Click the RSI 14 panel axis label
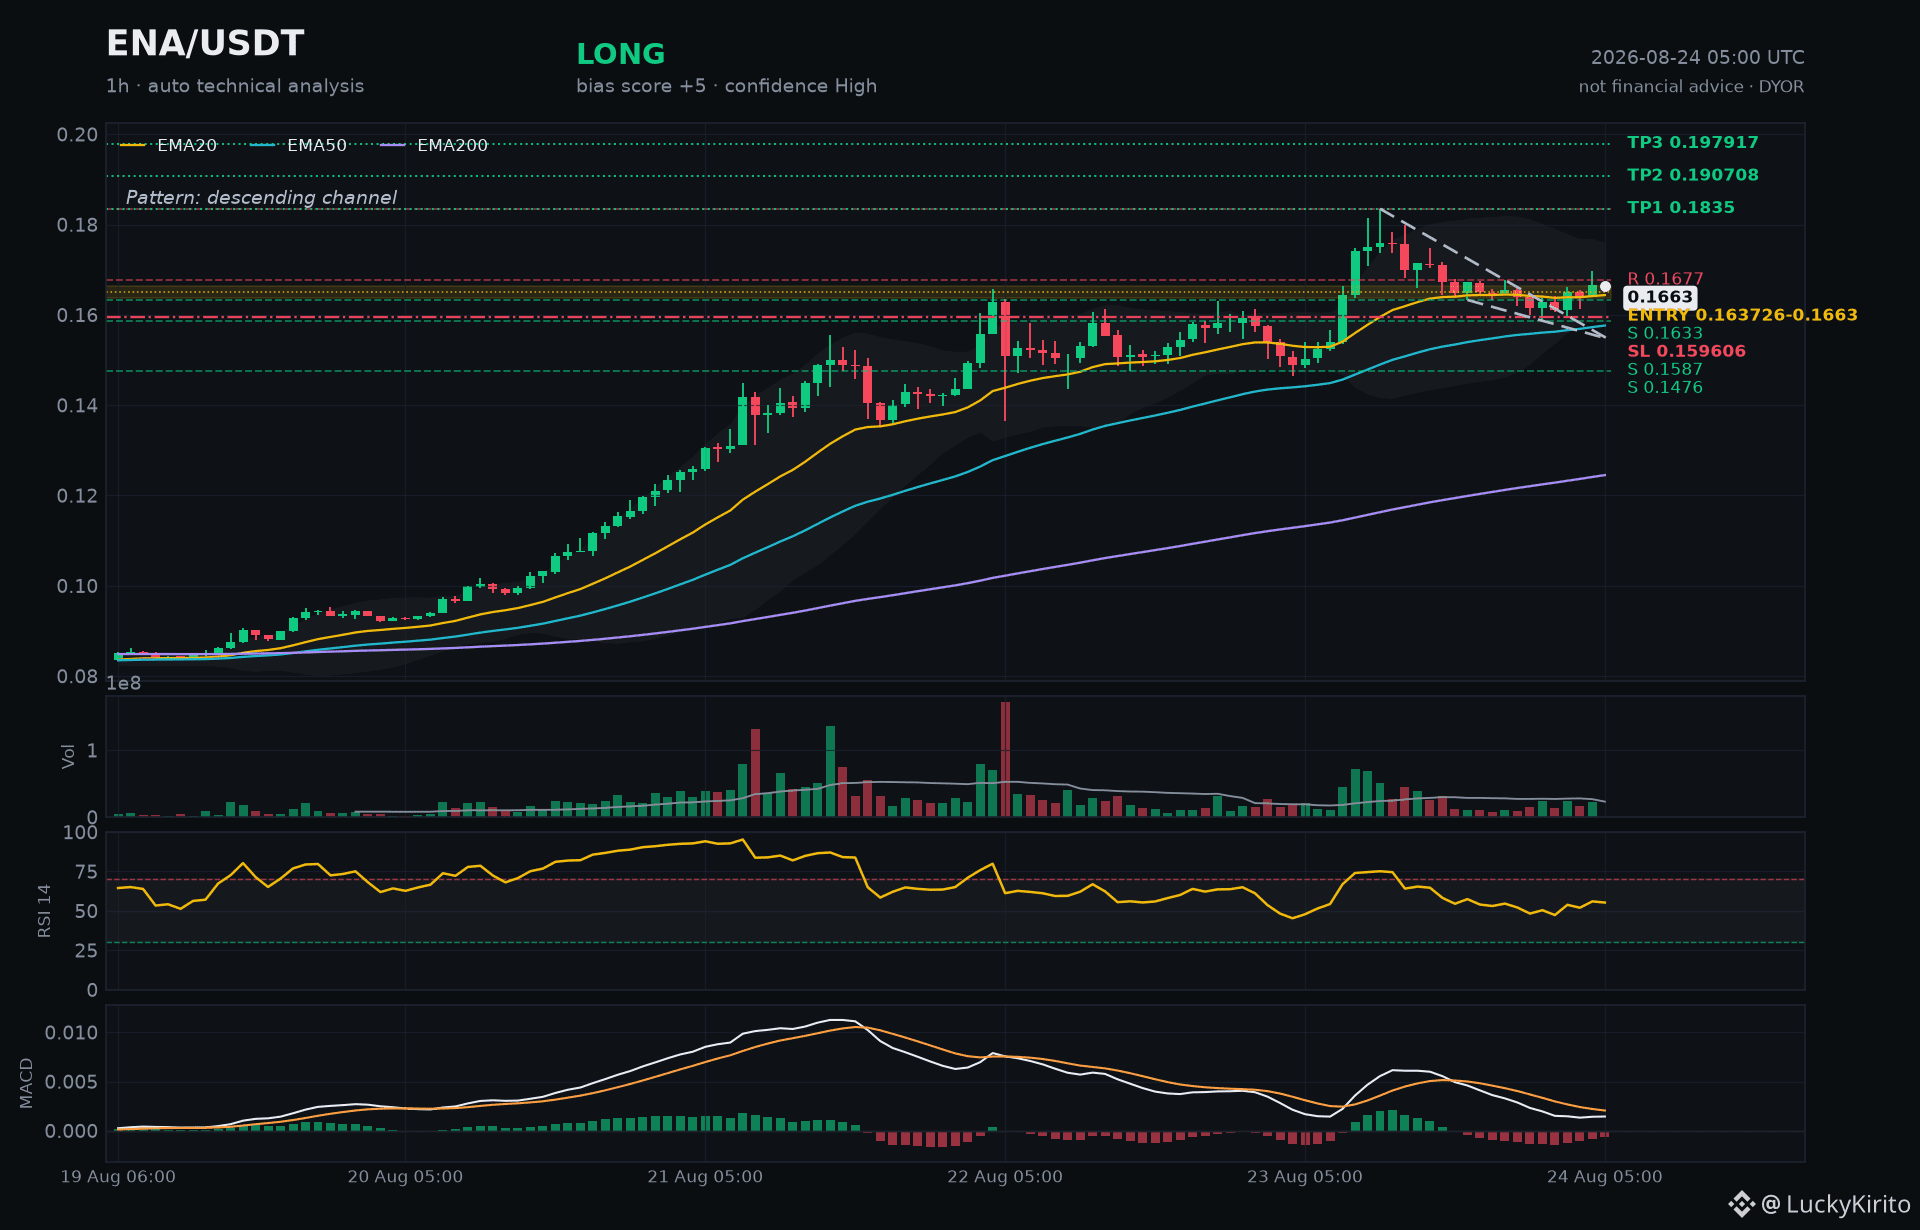The height and width of the screenshot is (1230, 1920). coord(44,911)
